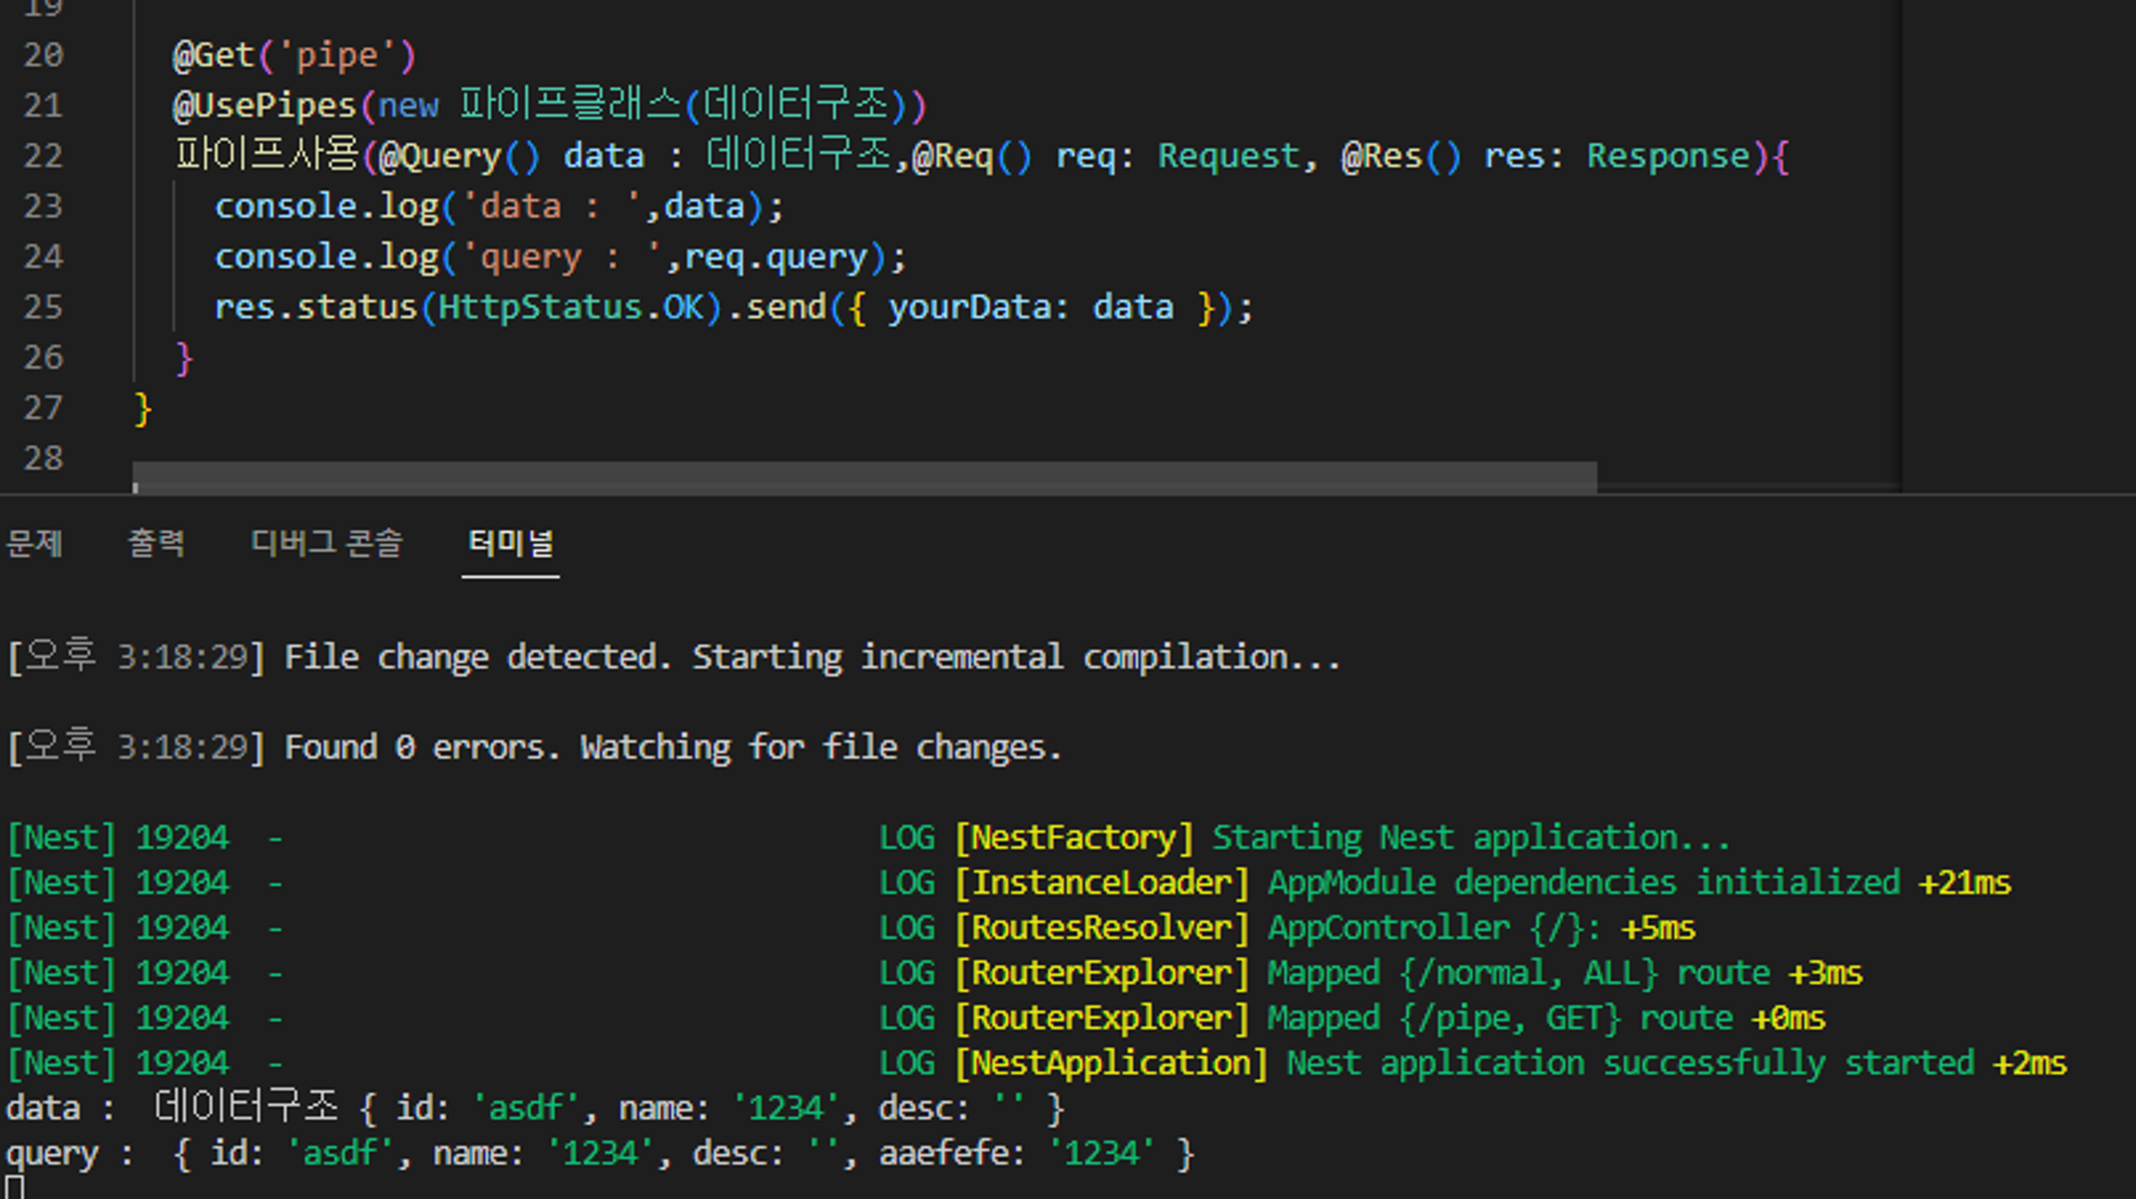Click line number 25 in the gutter

point(43,307)
